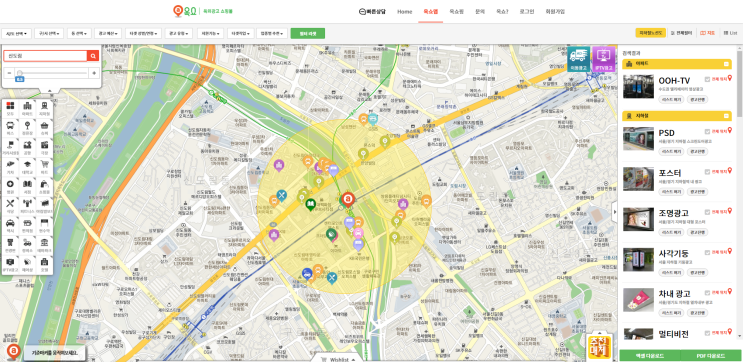Open the 광고 예산 dropdown

click(108, 34)
